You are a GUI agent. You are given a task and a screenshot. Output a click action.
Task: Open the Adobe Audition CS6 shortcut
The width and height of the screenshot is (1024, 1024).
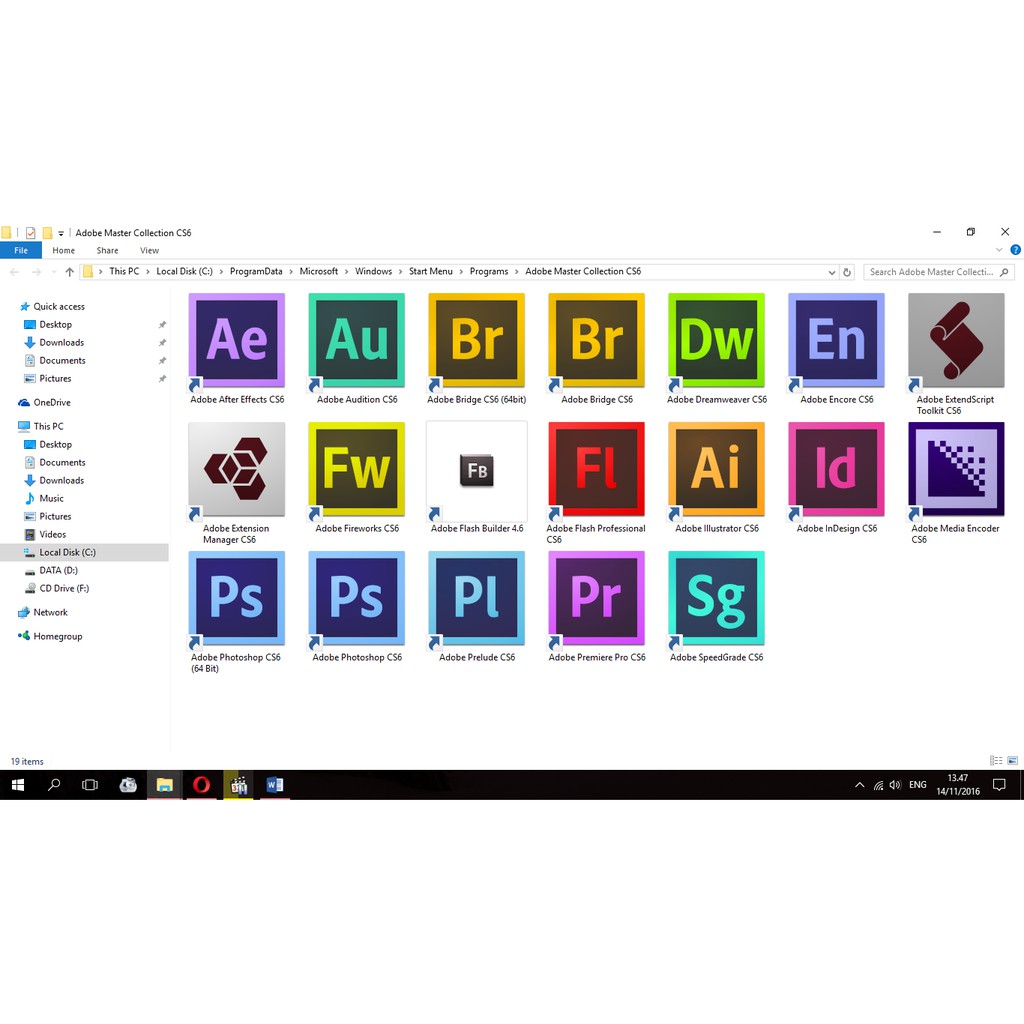pos(357,341)
